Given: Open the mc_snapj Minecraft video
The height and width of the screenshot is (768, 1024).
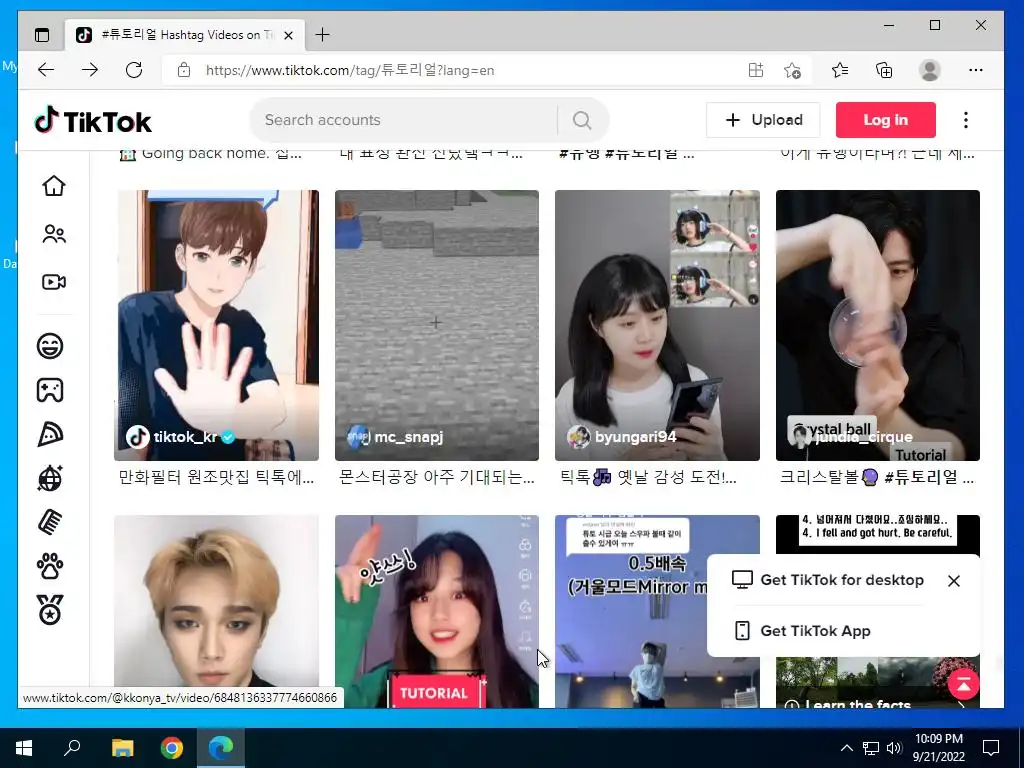Looking at the screenshot, I should (x=437, y=325).
